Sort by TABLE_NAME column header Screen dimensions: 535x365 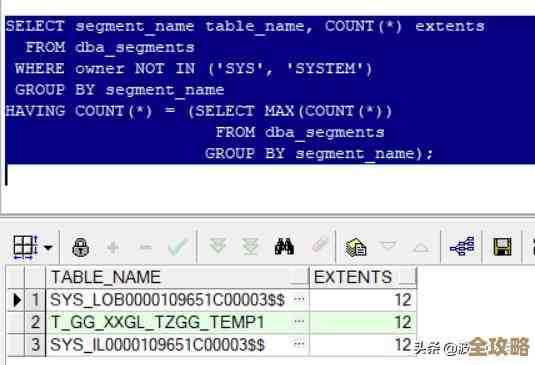click(177, 277)
